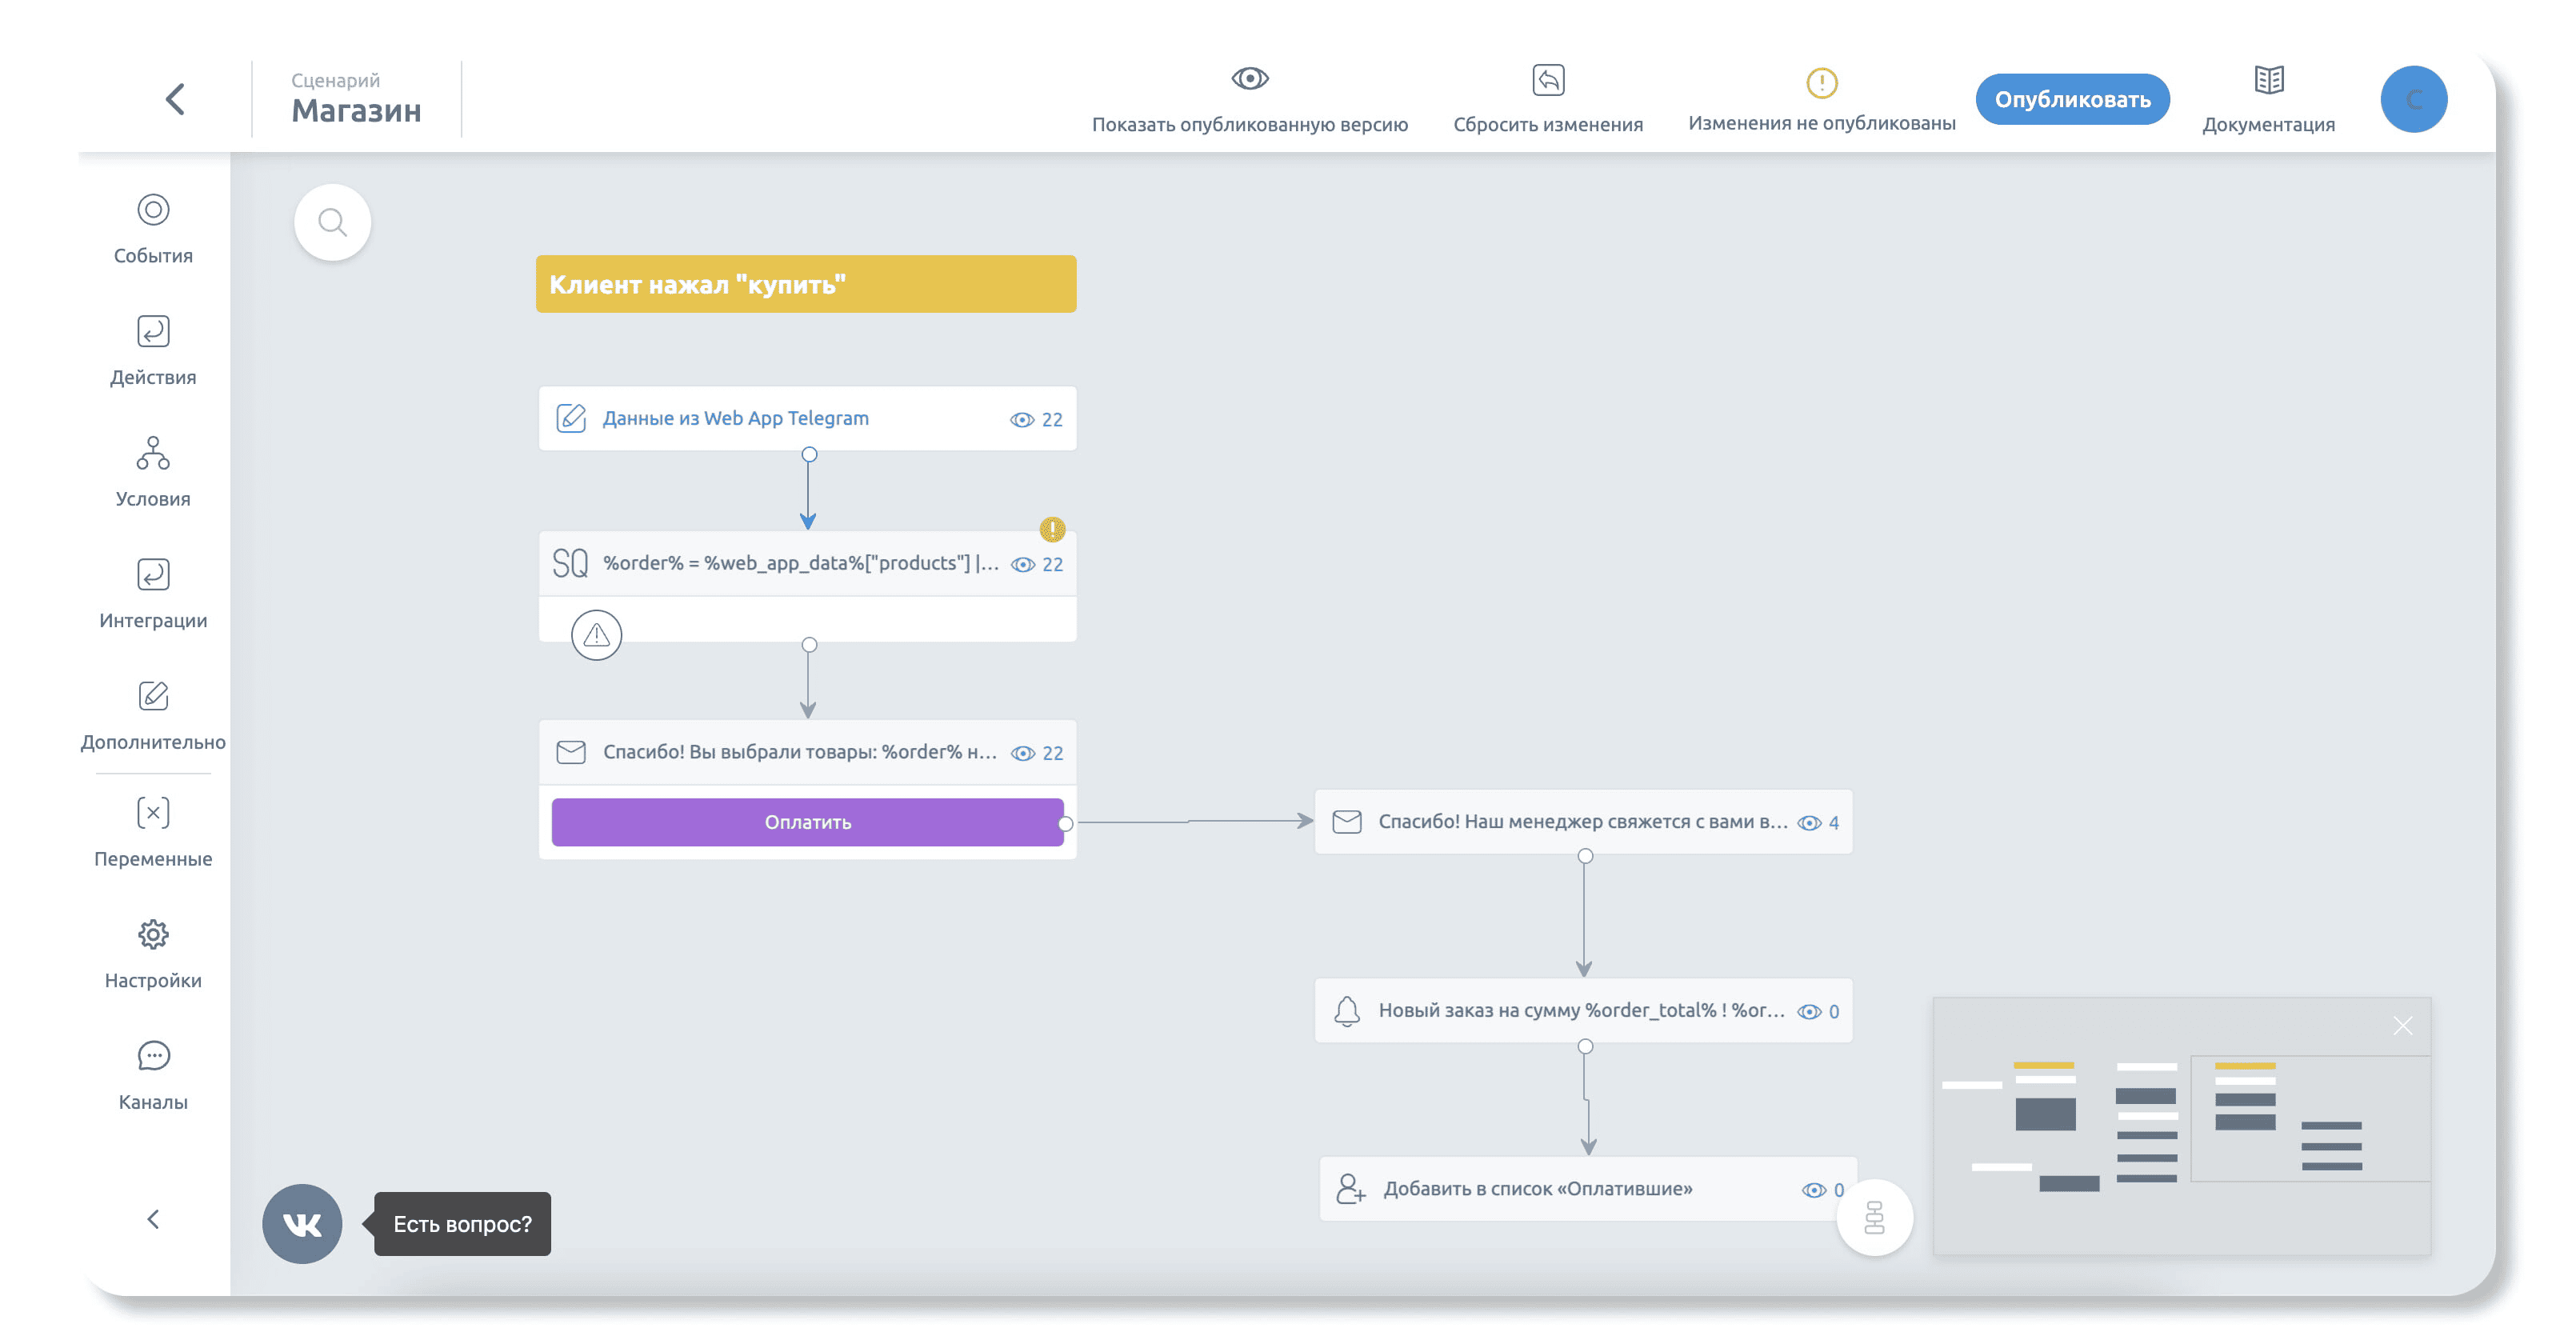Open the Условия conditions panel
The image size is (2576, 1344).
click(153, 471)
